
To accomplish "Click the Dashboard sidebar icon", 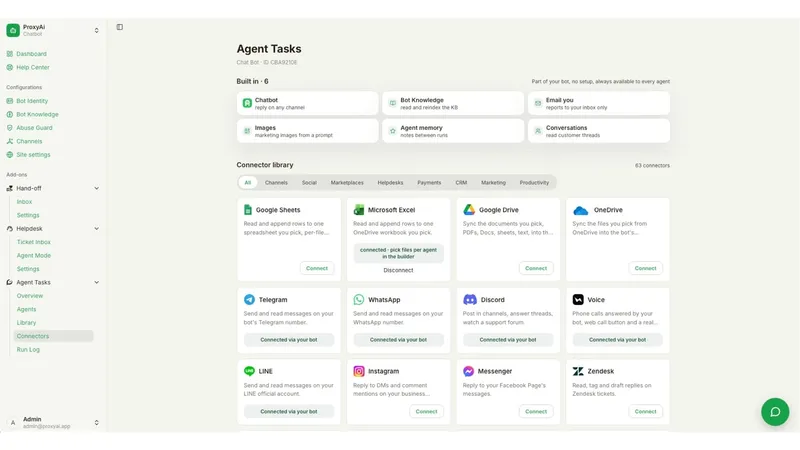I will (x=10, y=54).
